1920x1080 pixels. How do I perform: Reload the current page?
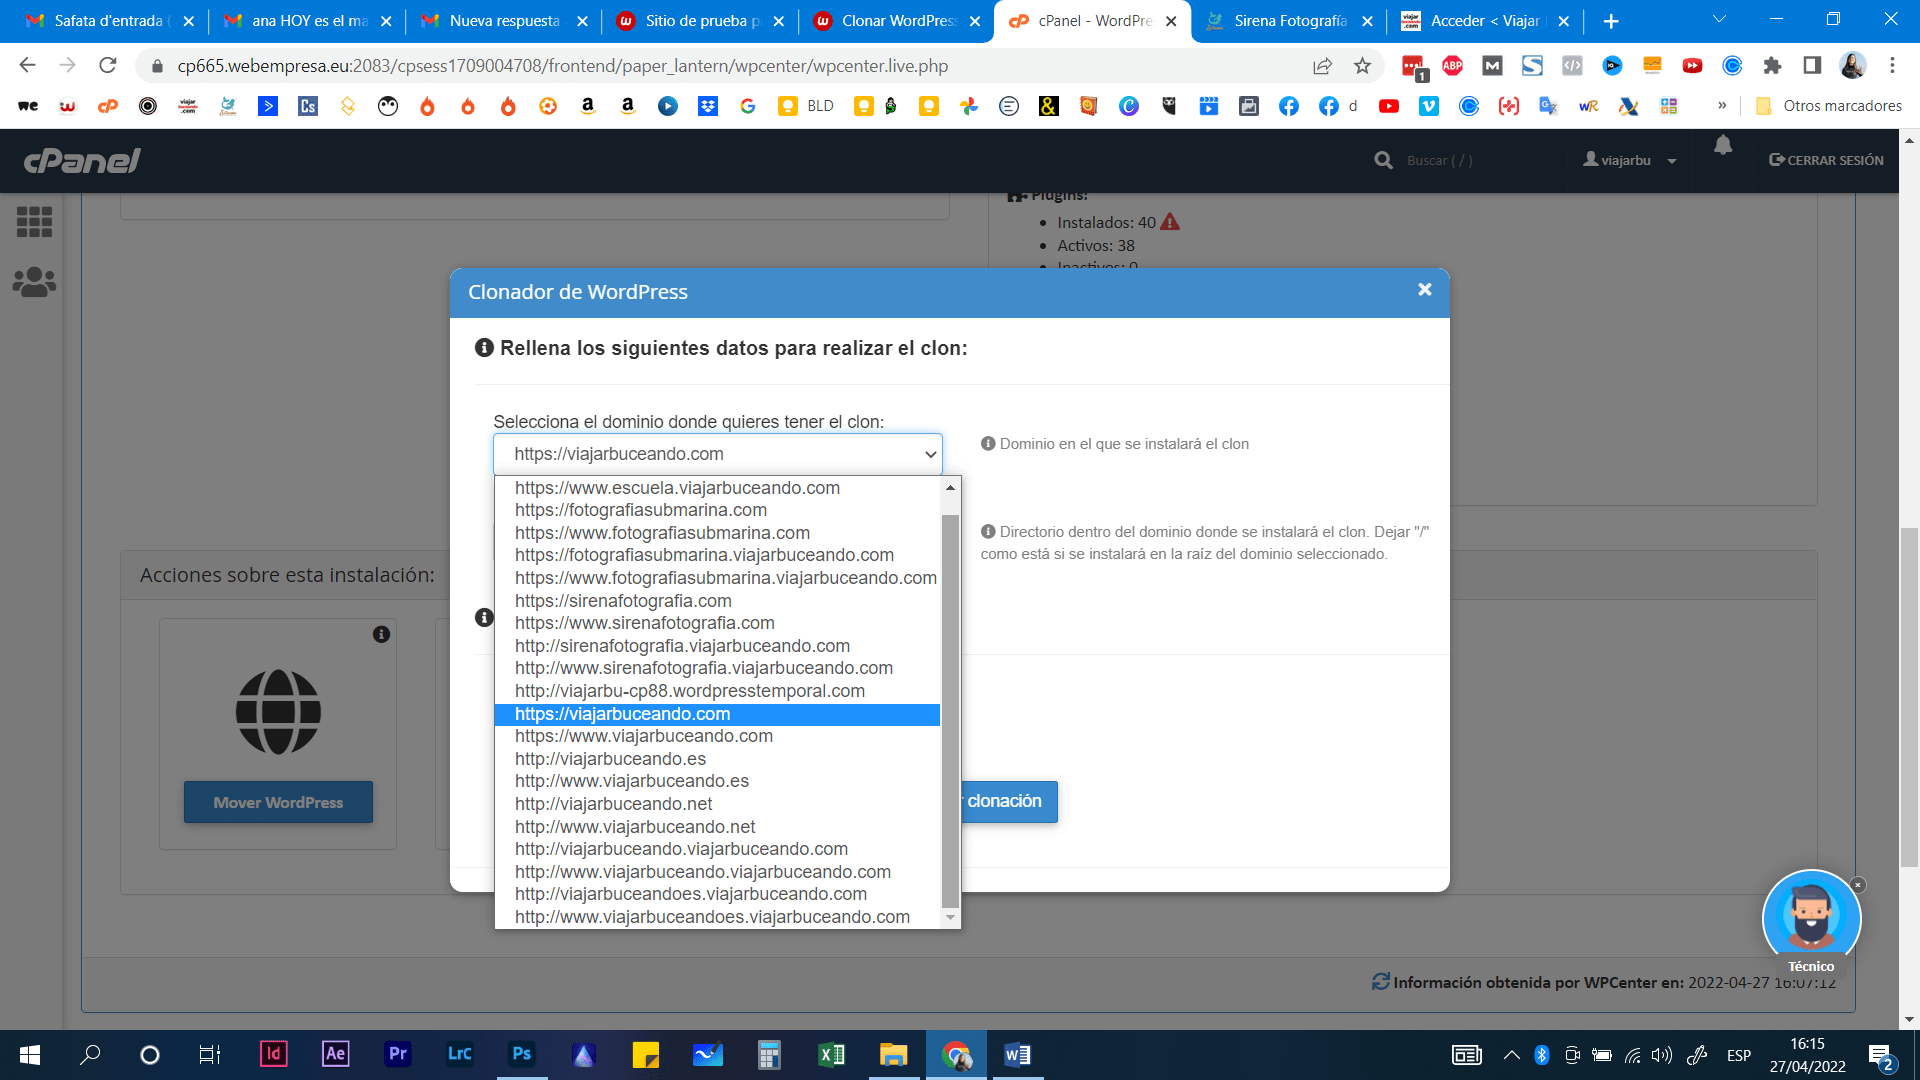108,65
